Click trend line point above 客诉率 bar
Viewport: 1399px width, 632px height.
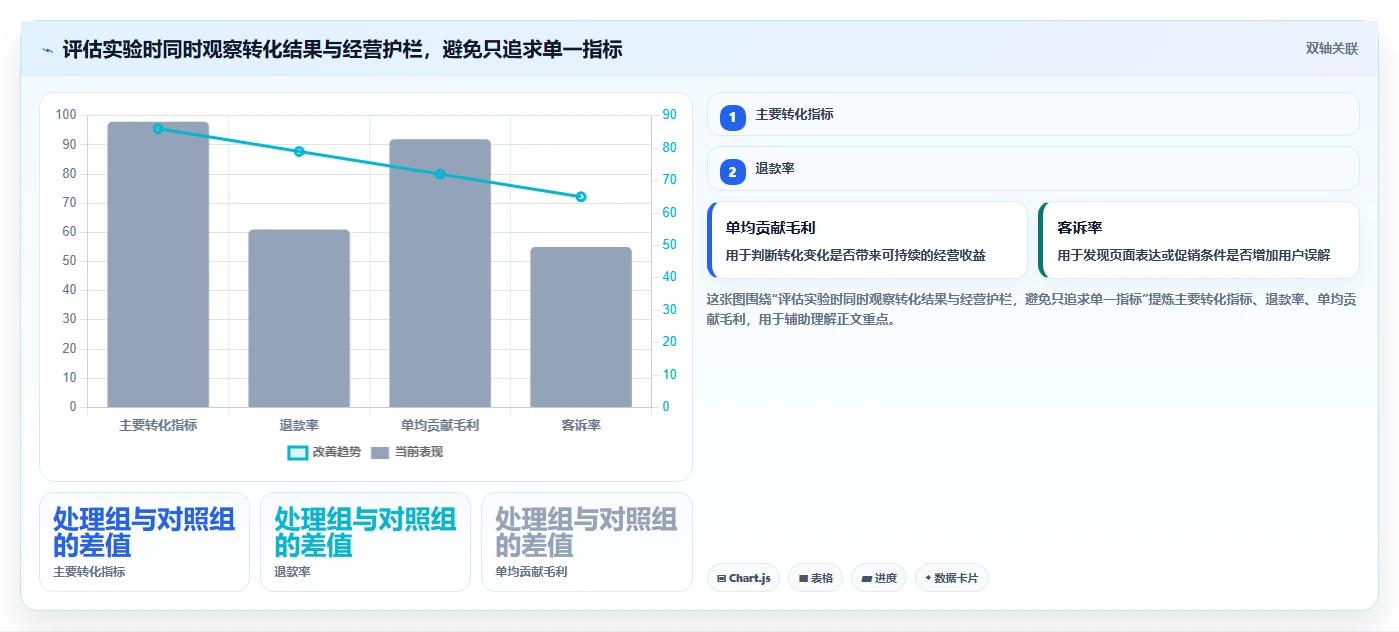[581, 197]
